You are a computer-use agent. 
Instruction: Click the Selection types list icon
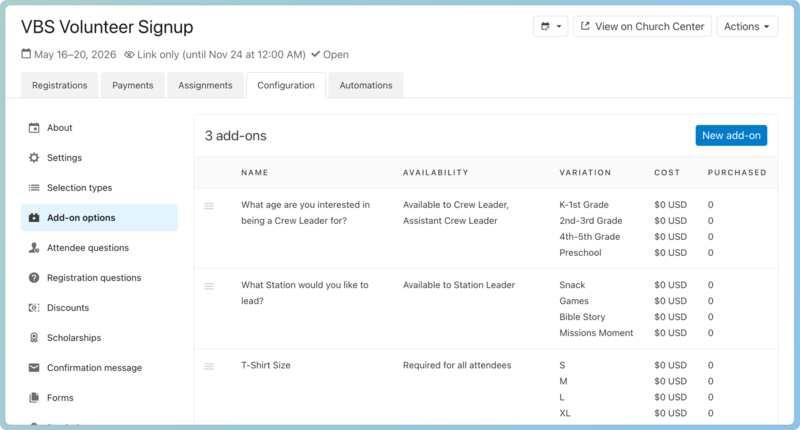pyautogui.click(x=34, y=188)
